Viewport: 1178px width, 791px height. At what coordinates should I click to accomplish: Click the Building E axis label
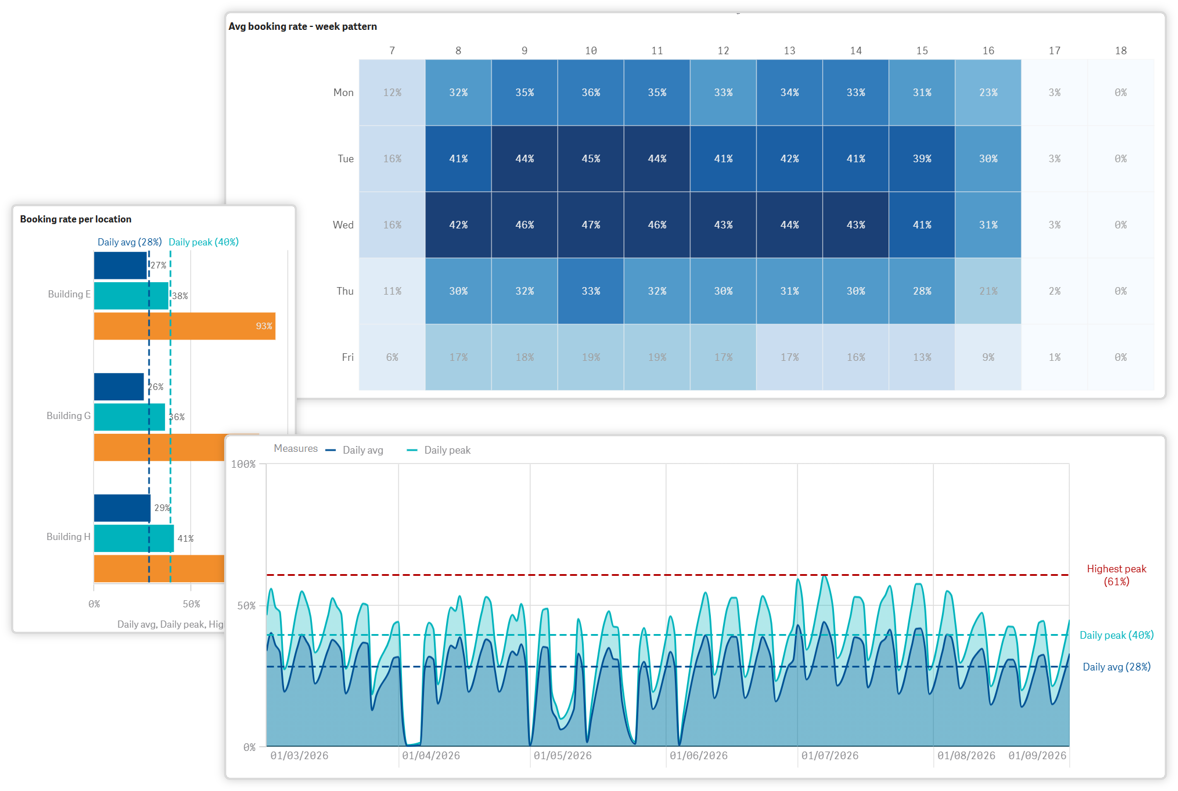[x=69, y=294]
